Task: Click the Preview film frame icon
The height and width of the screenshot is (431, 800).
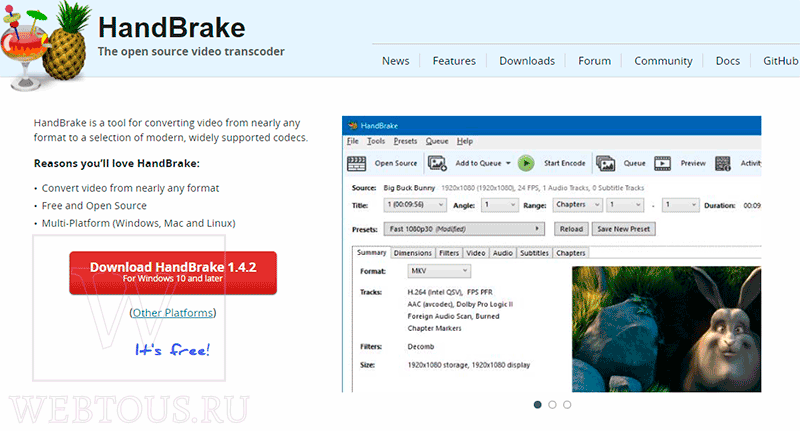Action: point(662,163)
